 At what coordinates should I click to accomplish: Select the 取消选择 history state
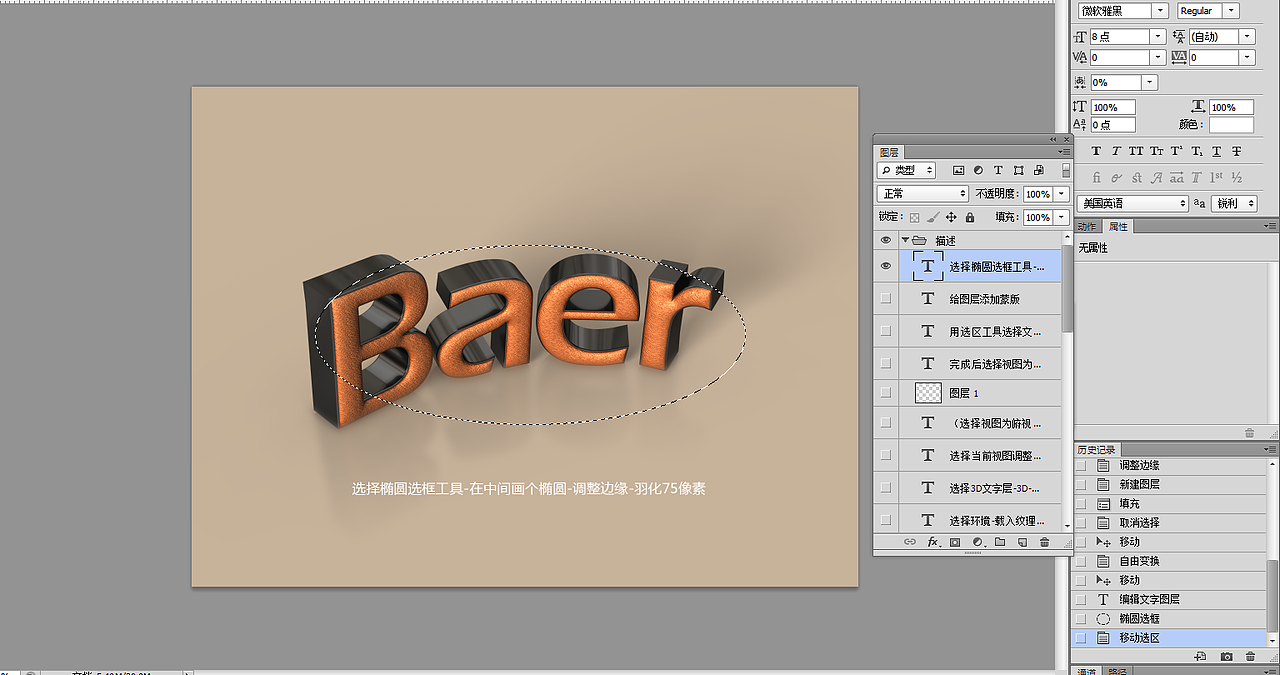tap(1168, 523)
